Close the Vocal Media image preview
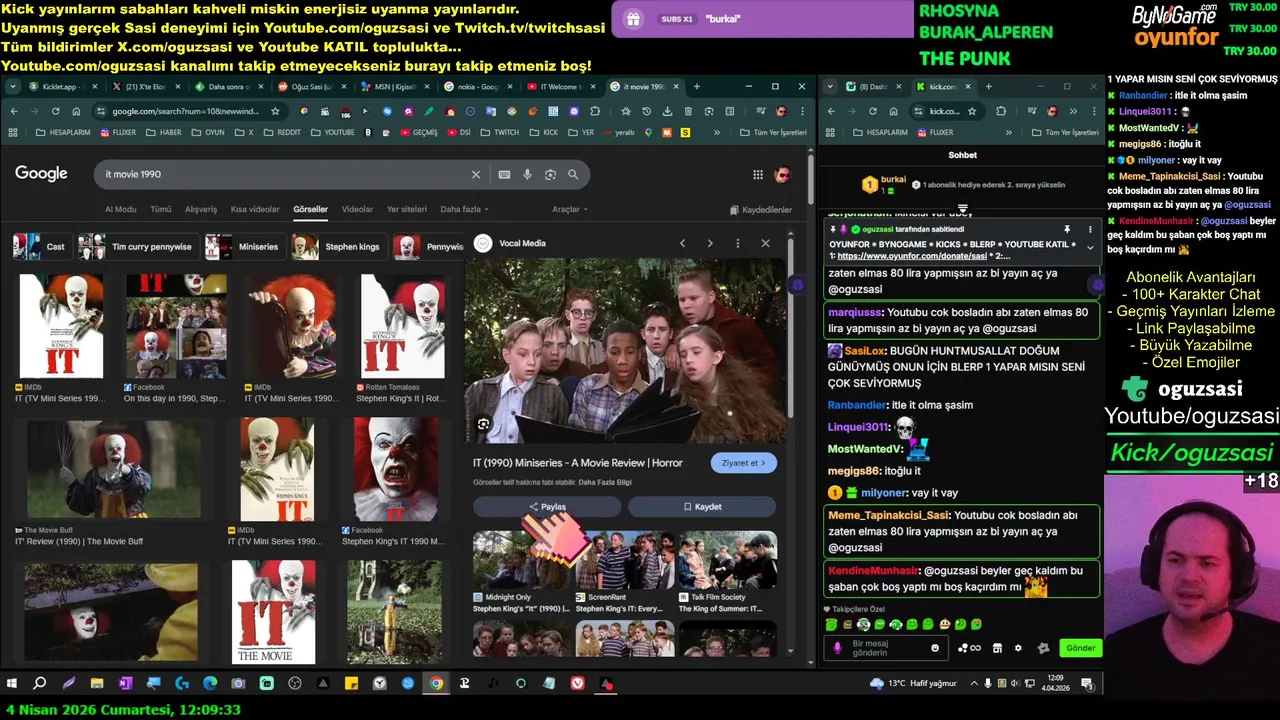Viewport: 1280px width, 720px height. pyautogui.click(x=765, y=243)
